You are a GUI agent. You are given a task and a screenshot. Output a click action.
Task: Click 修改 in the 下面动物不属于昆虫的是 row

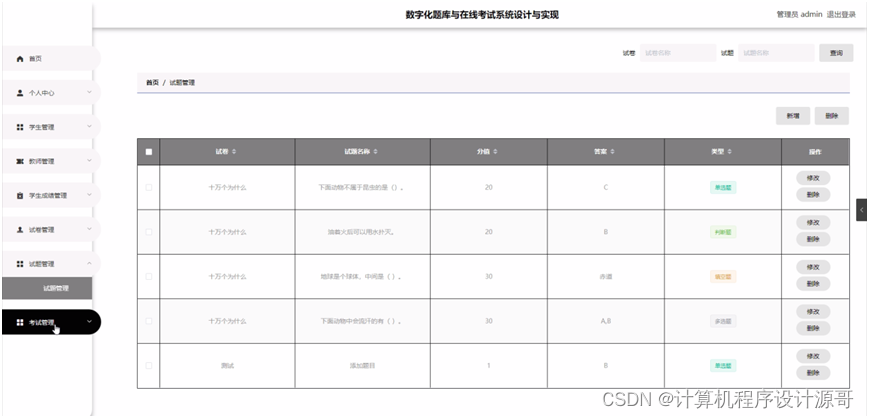[x=813, y=178]
